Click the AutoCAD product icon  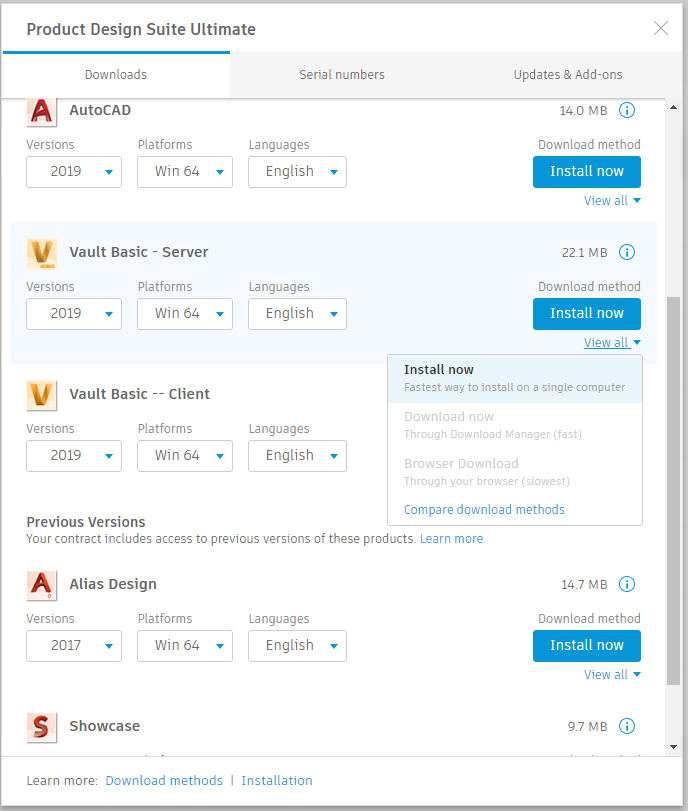(x=41, y=111)
